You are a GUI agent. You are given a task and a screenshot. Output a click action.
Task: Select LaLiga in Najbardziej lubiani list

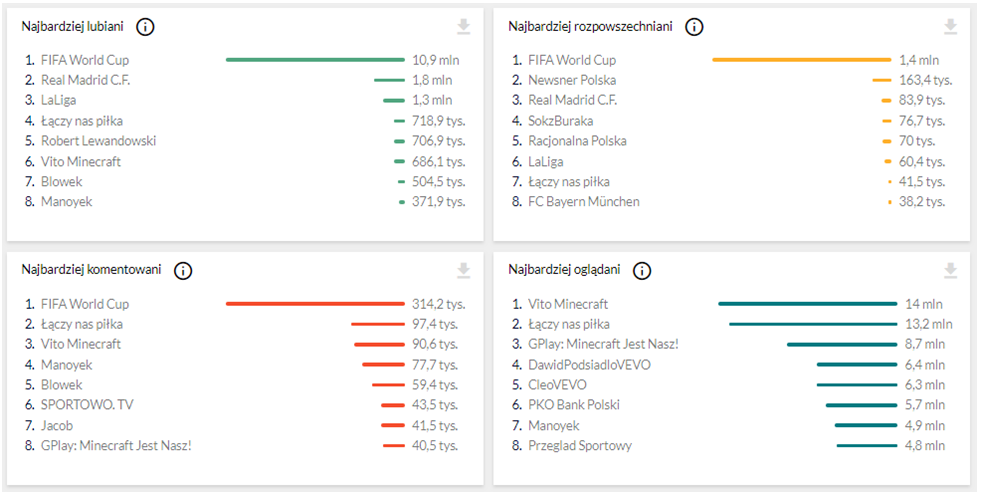(58, 101)
